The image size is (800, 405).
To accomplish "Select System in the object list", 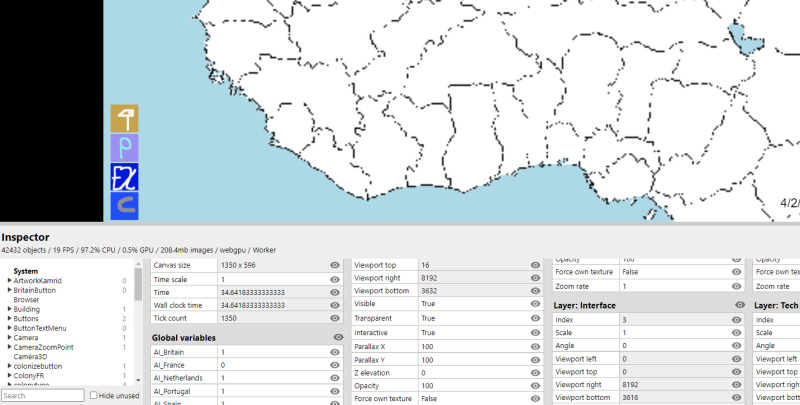I will 26,271.
